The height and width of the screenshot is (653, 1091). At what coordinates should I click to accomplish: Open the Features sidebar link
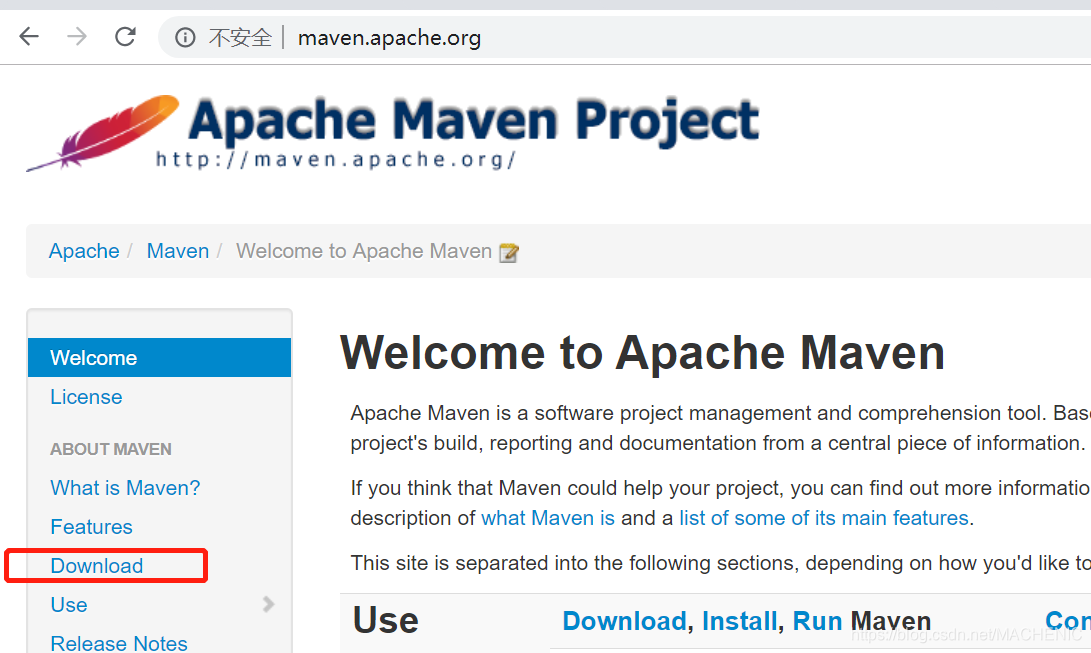pos(91,527)
